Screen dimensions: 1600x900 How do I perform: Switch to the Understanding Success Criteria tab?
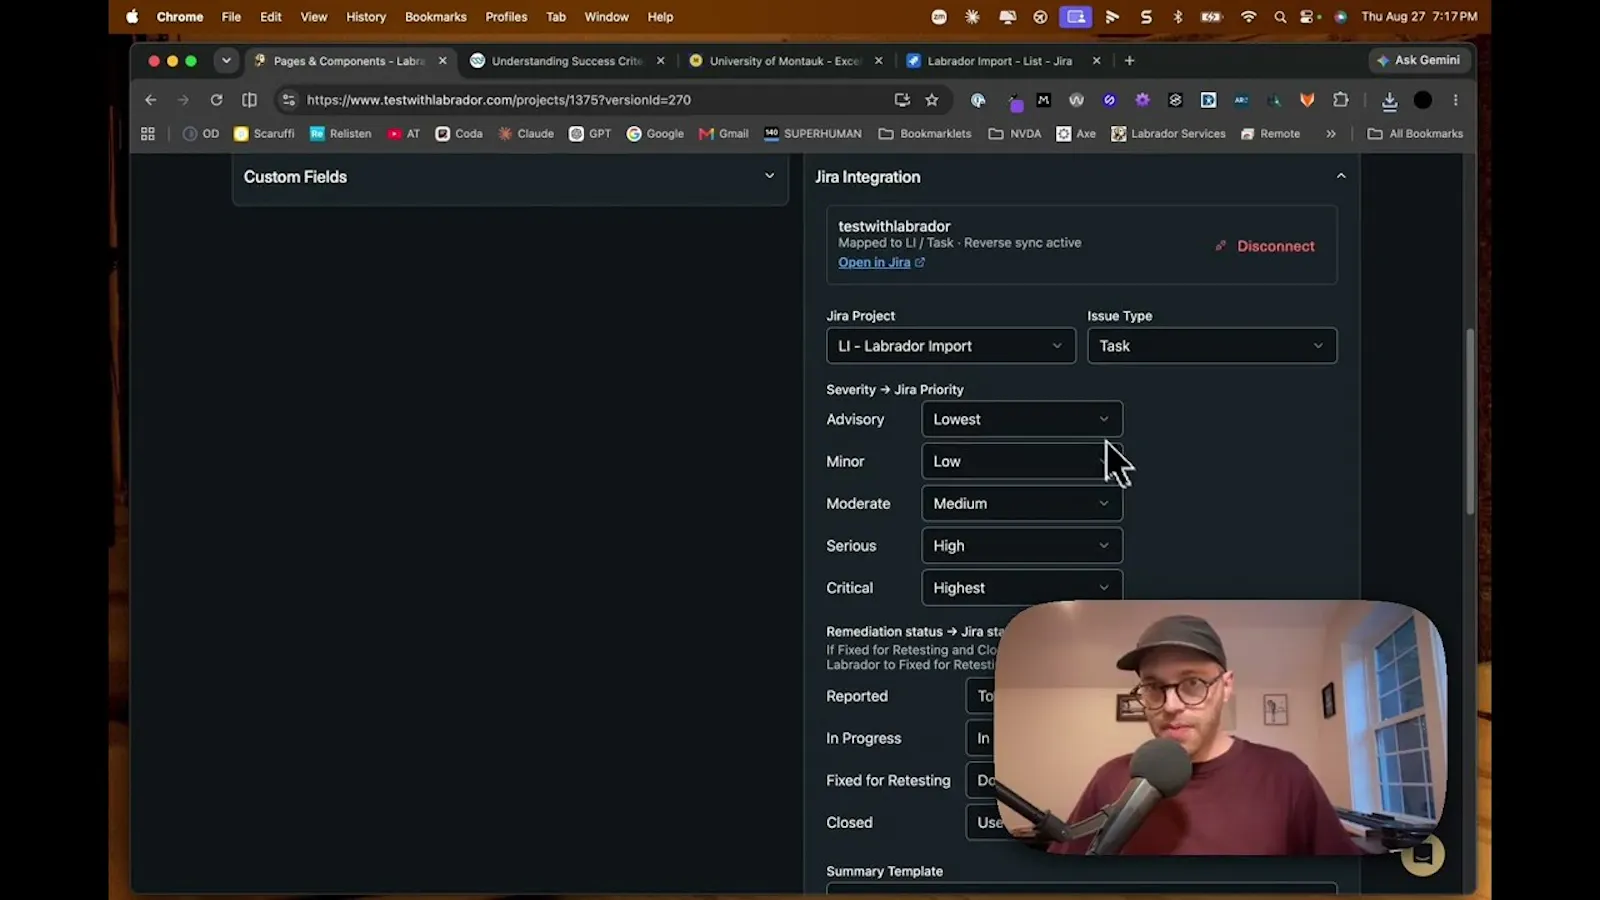(x=567, y=61)
